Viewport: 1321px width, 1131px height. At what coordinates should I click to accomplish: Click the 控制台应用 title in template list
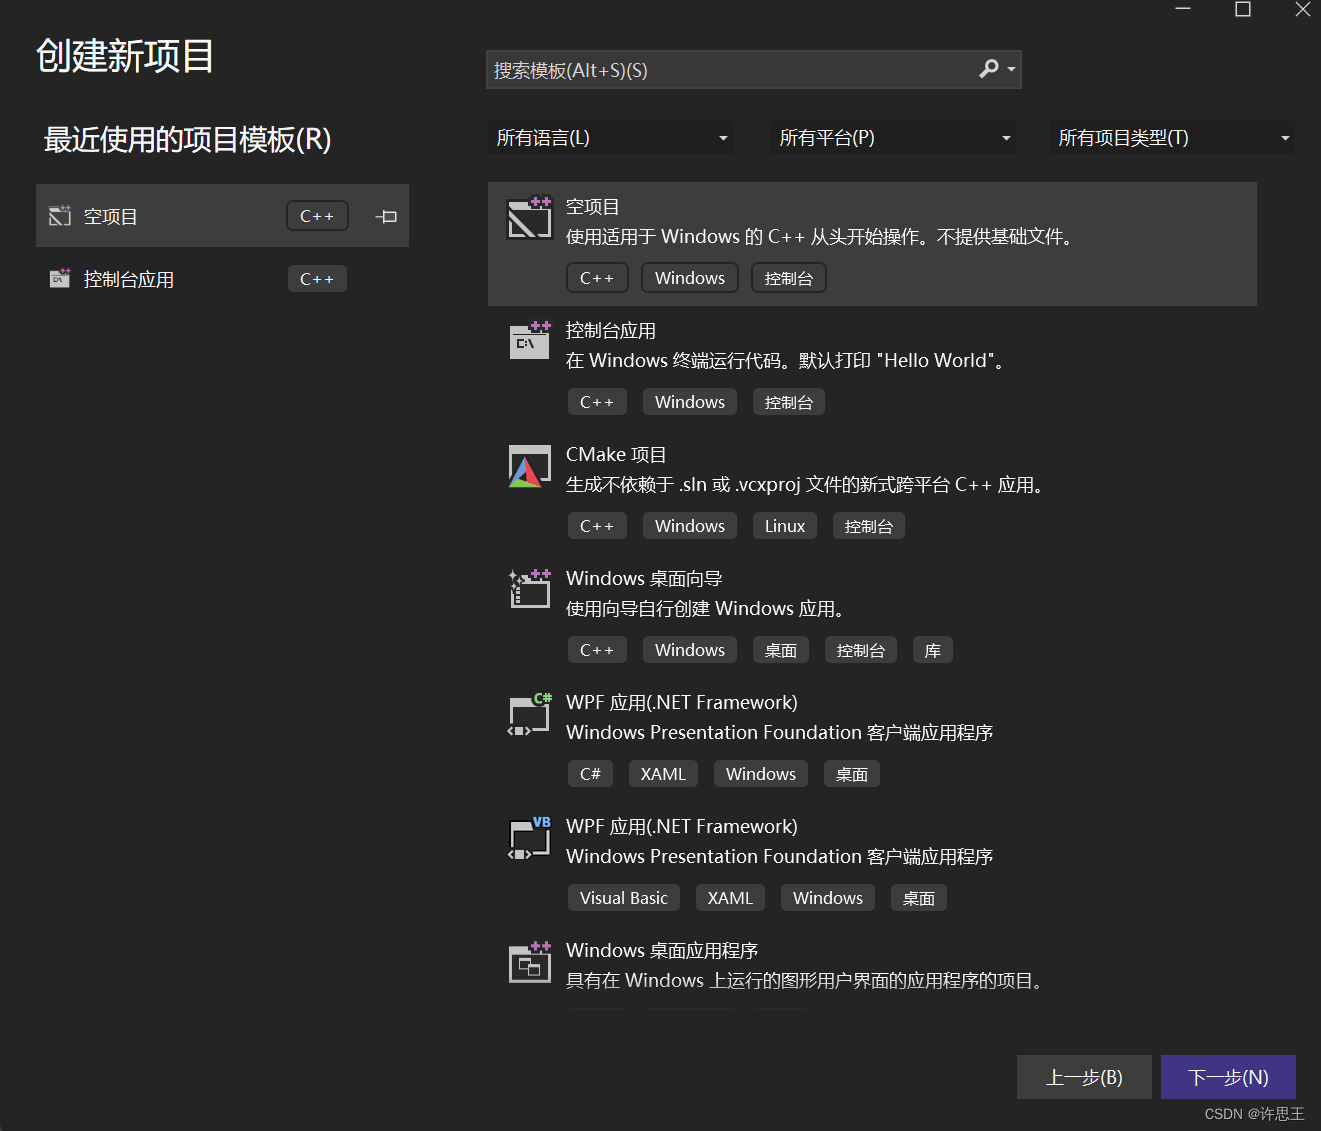click(x=611, y=331)
